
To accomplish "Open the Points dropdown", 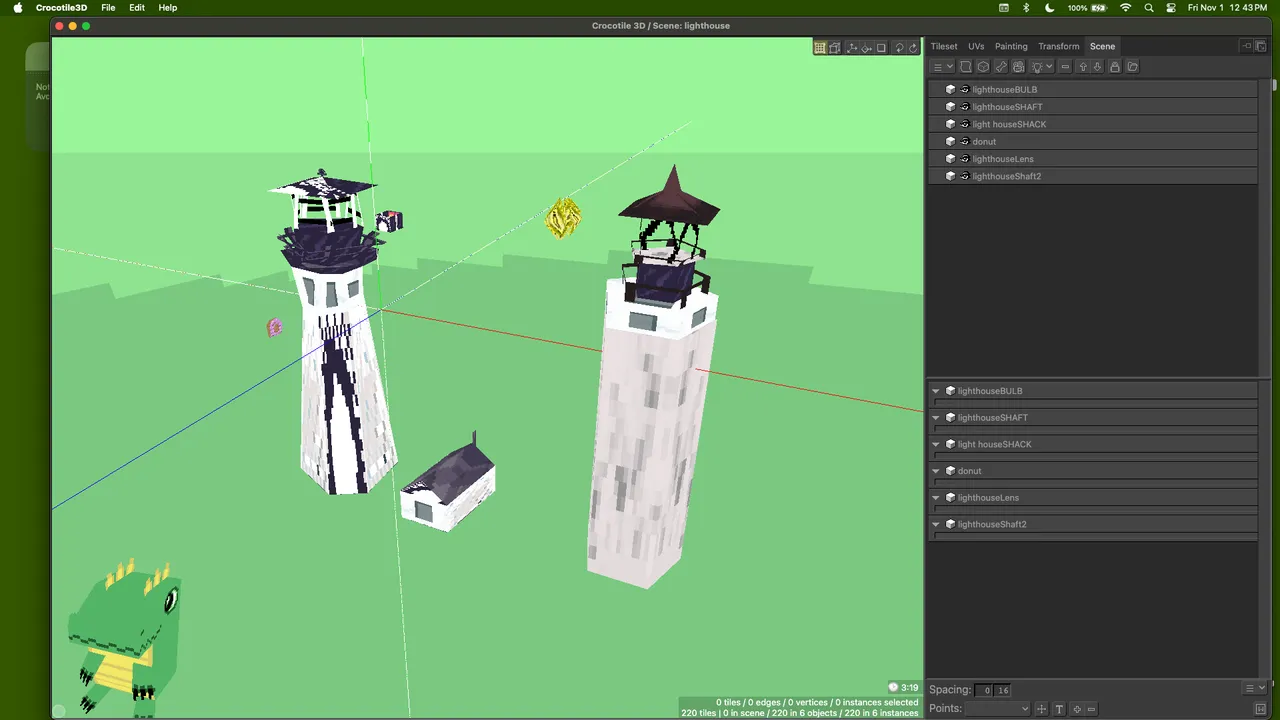I will click(997, 709).
